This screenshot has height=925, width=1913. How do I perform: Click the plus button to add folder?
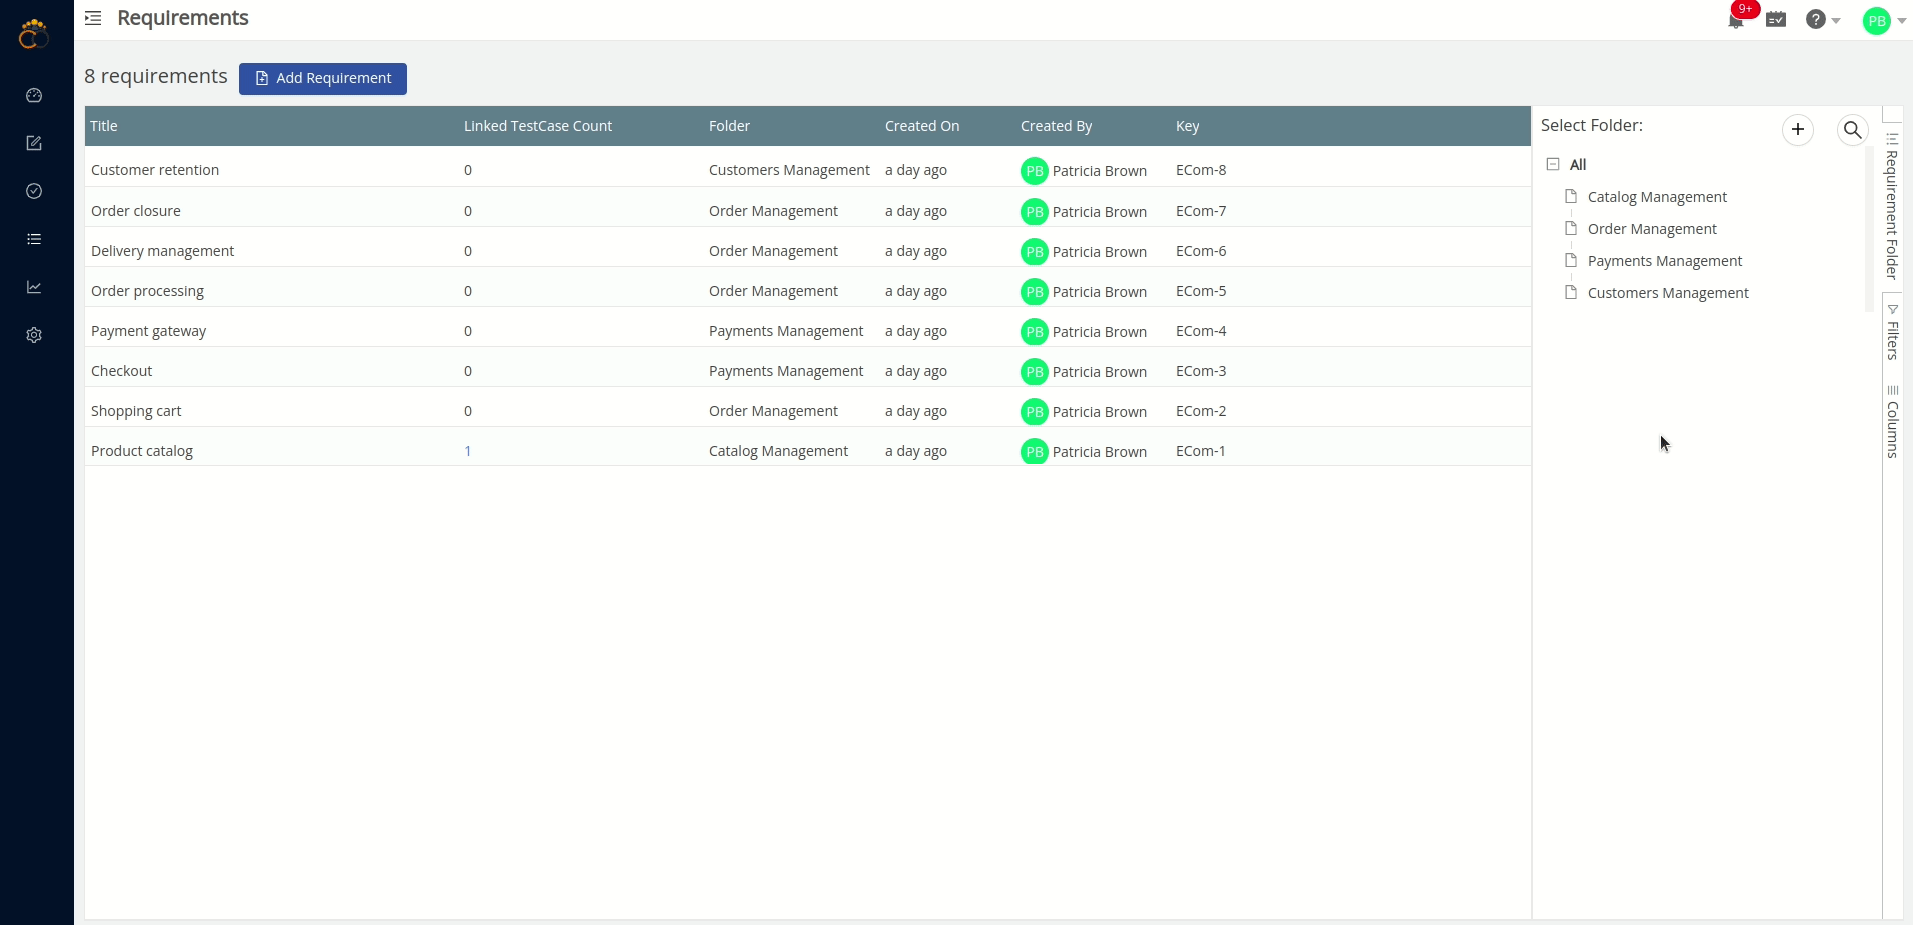1798,129
